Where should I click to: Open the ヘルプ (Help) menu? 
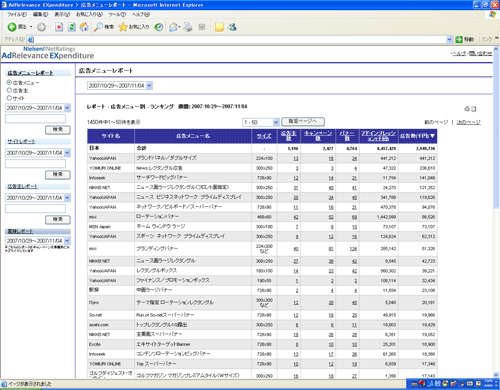tap(141, 14)
